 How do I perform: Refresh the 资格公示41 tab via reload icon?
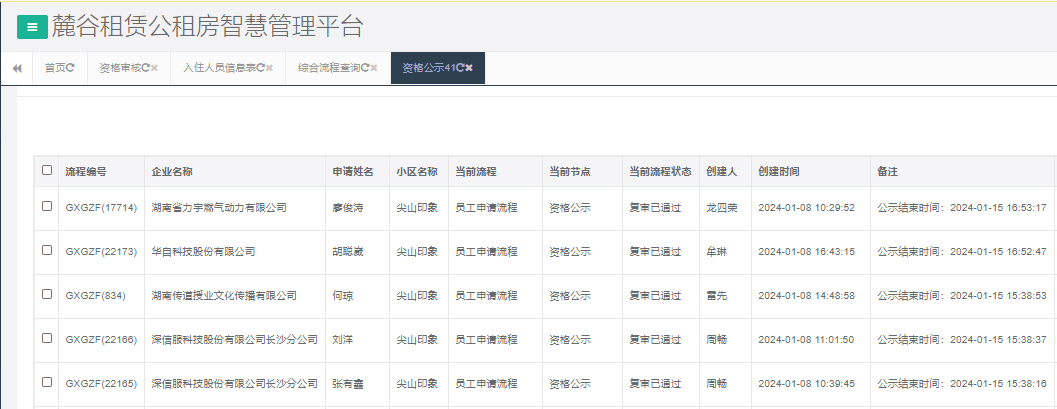460,67
